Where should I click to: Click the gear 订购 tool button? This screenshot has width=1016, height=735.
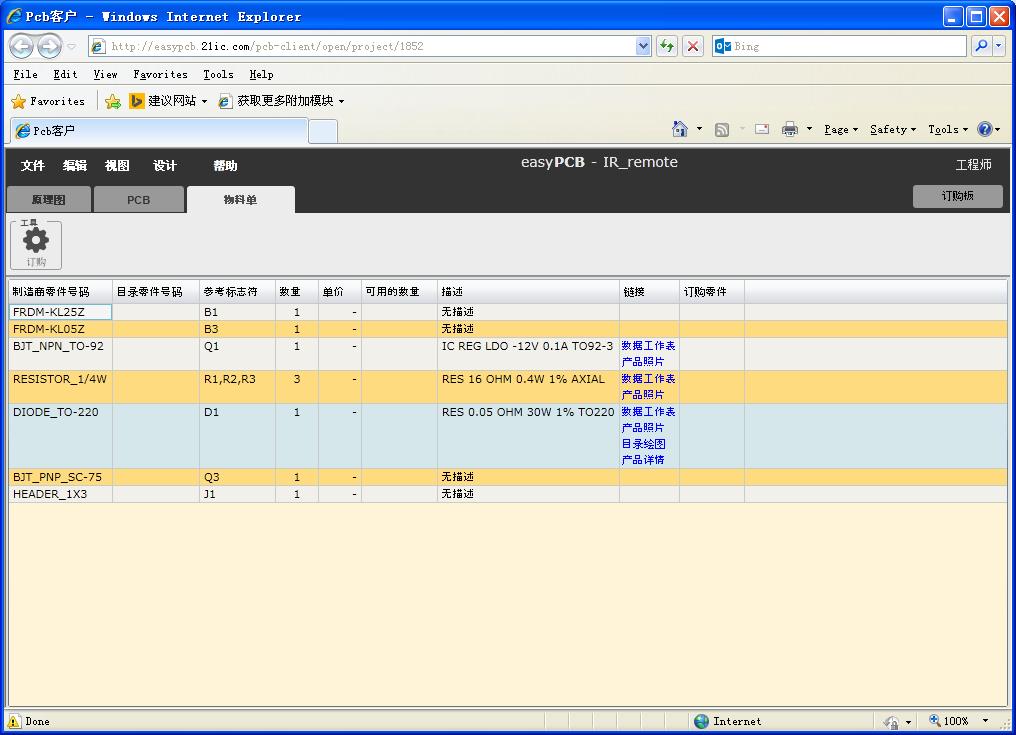pyautogui.click(x=36, y=245)
